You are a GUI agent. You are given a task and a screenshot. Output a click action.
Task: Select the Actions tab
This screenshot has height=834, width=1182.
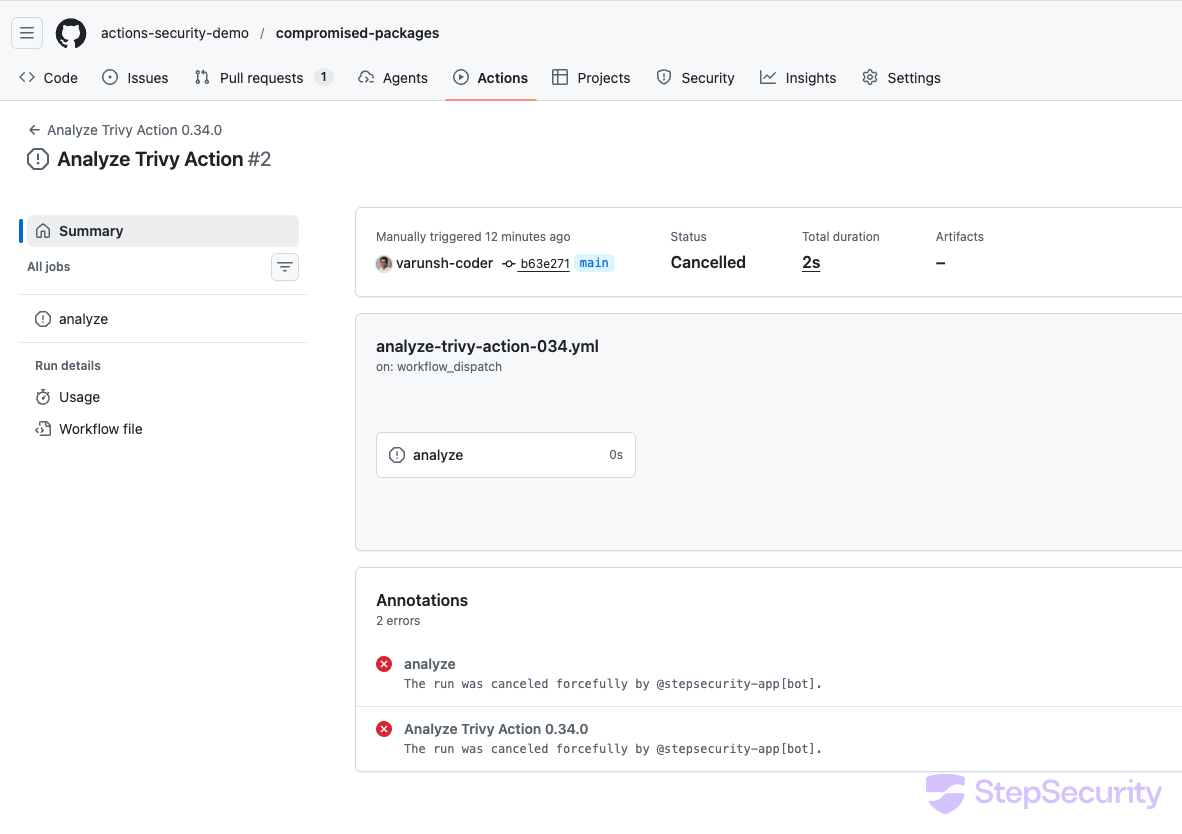491,78
